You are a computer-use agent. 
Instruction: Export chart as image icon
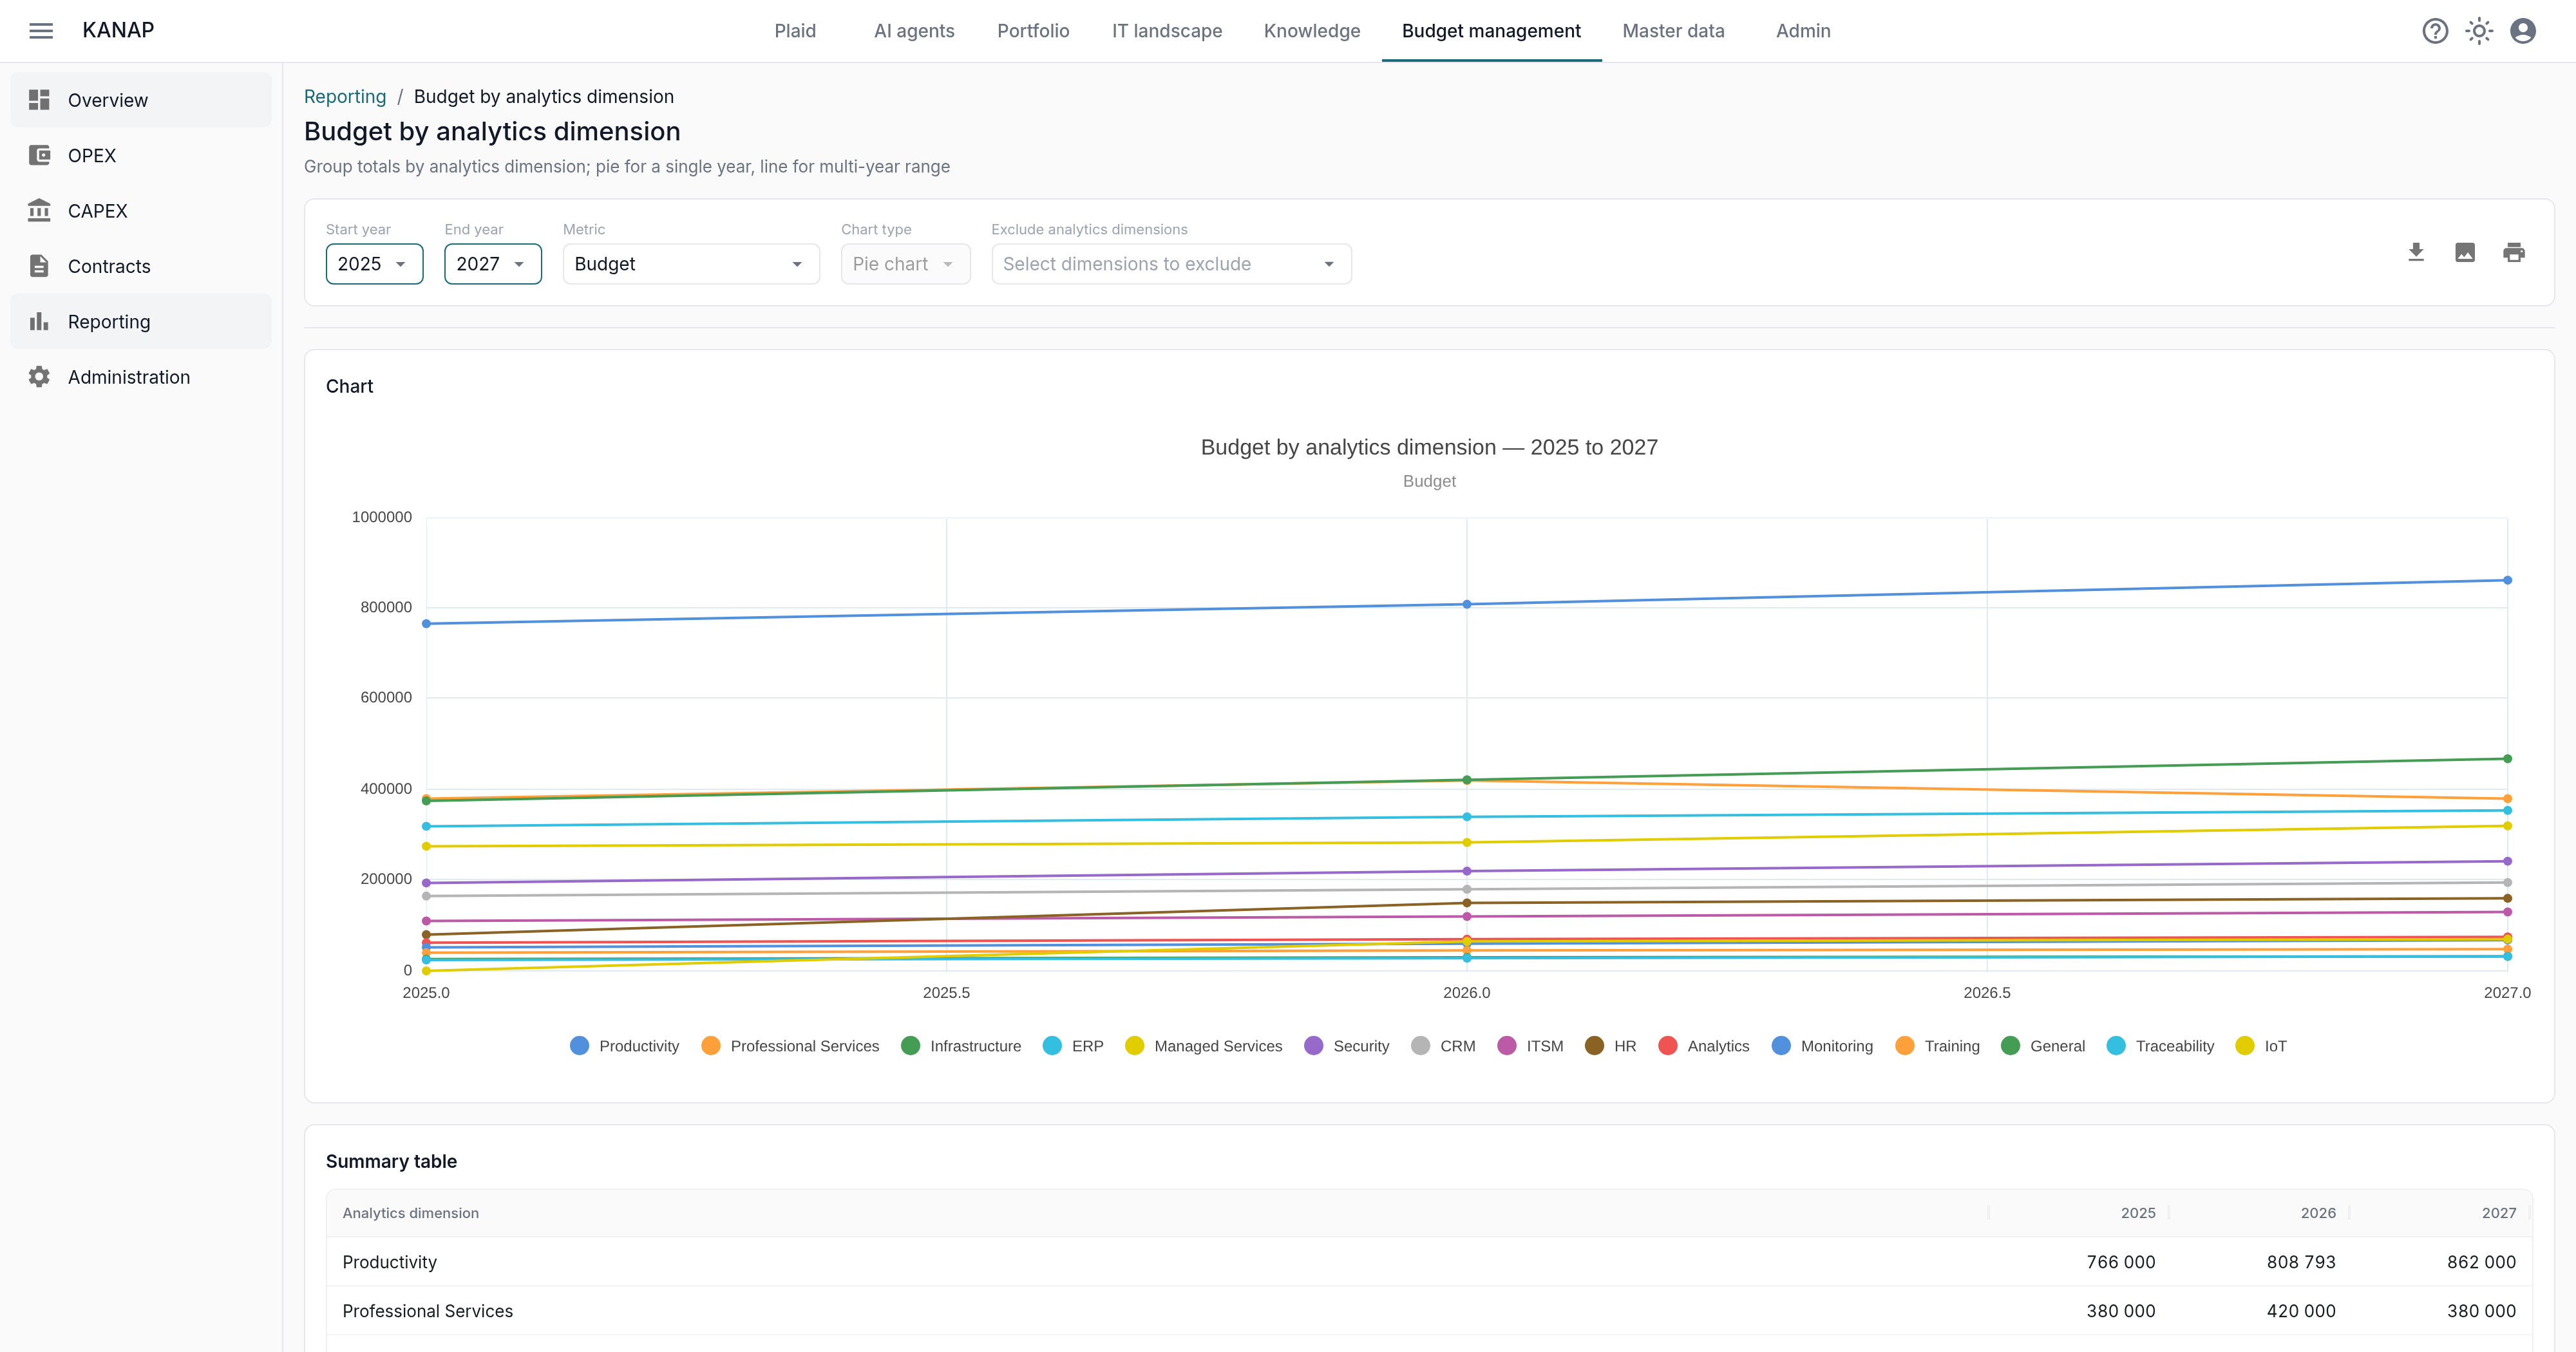tap(2465, 252)
